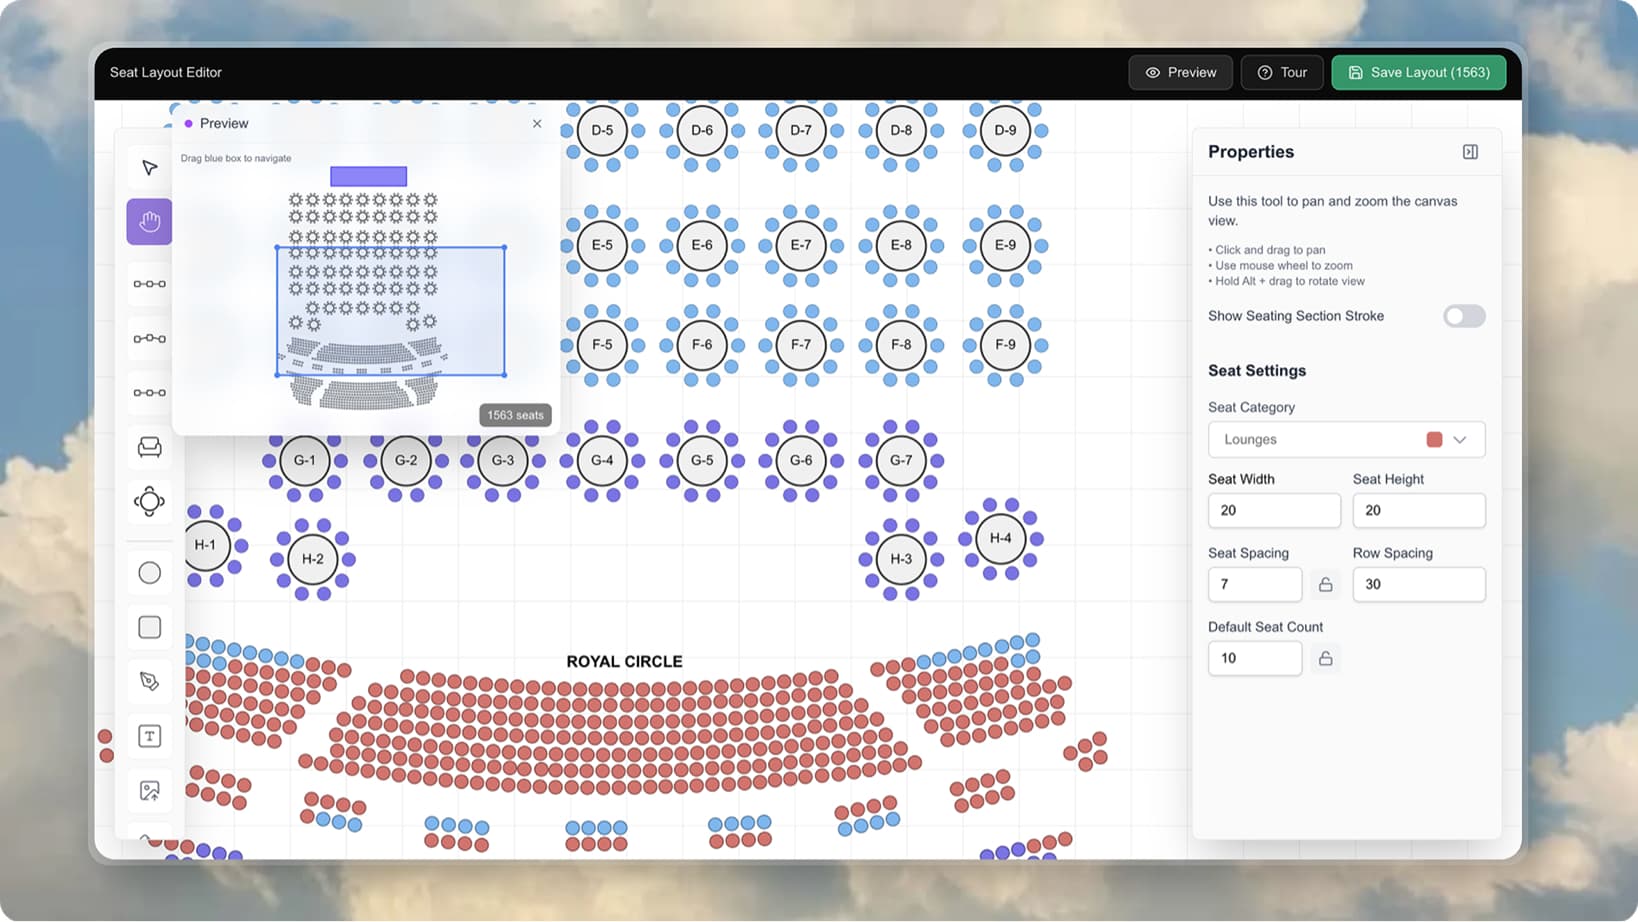Select the sofa/lounge seating tool
The image size is (1638, 922).
click(x=149, y=447)
